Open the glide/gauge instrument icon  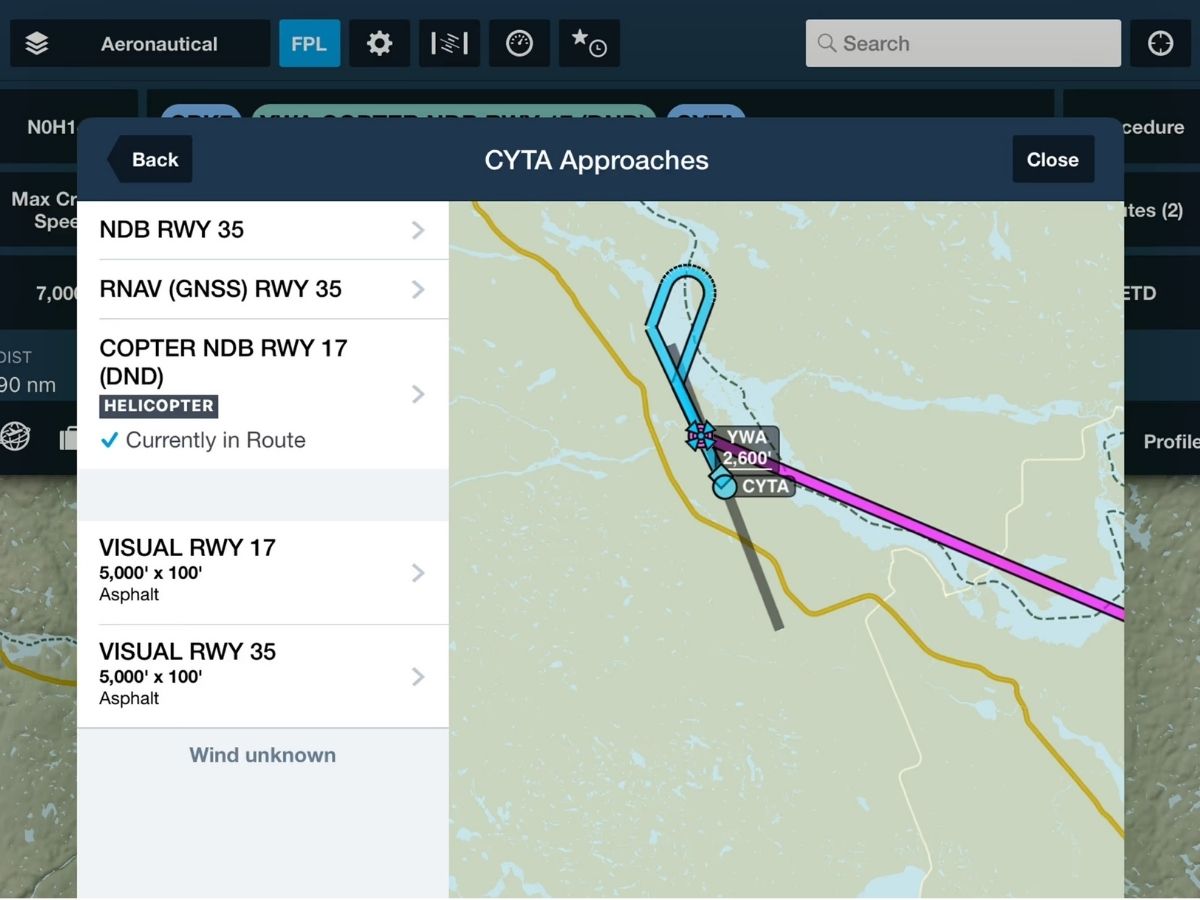pos(519,44)
